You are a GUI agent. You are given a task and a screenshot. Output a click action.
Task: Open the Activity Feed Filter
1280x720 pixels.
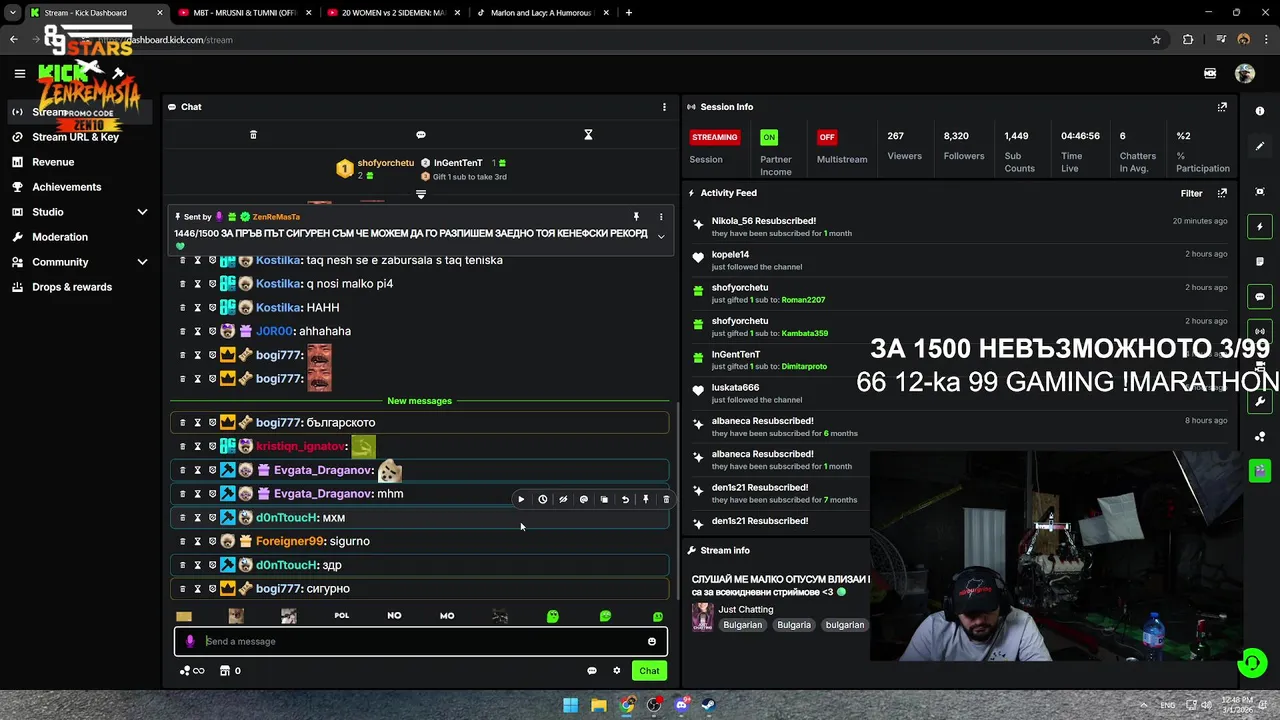1191,193
